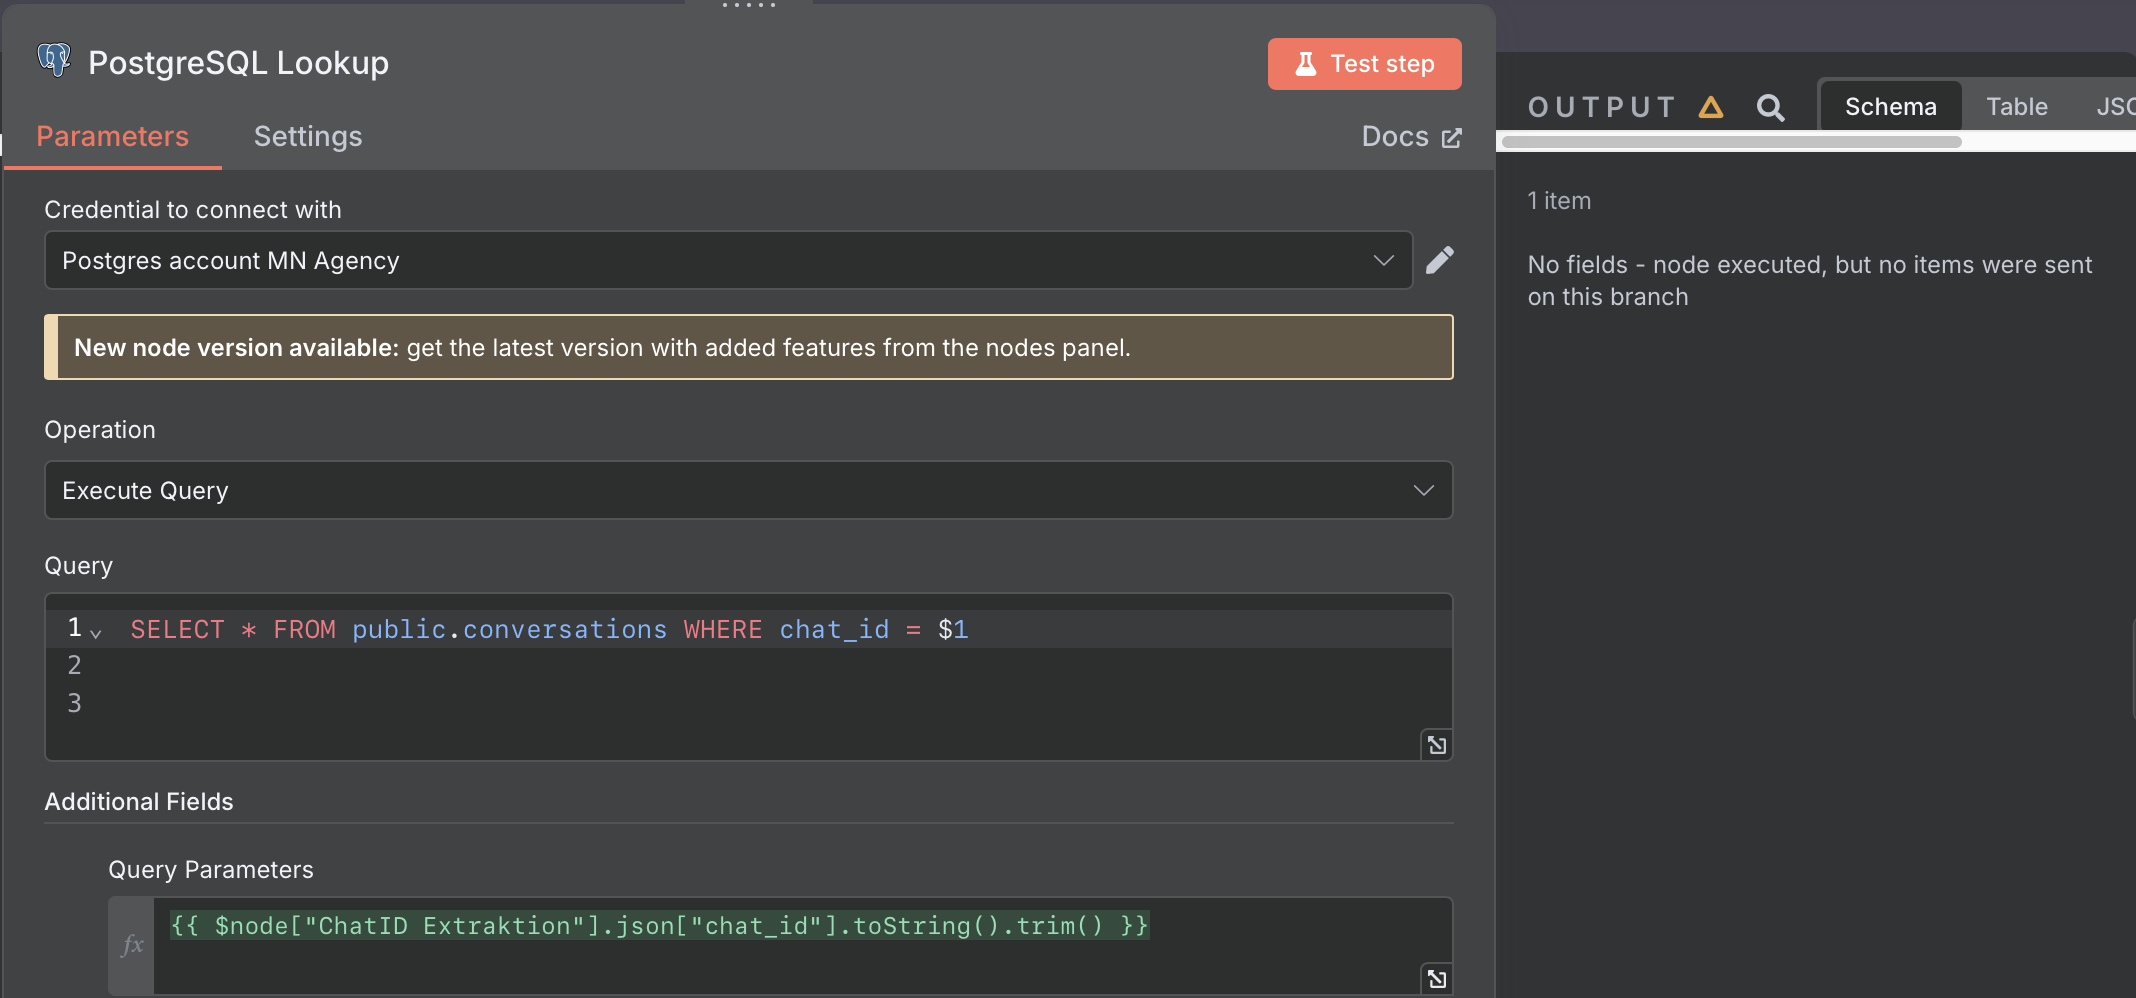This screenshot has height=998, width=2136.
Task: Click the OUTPUT panel heading
Action: click(x=1602, y=107)
